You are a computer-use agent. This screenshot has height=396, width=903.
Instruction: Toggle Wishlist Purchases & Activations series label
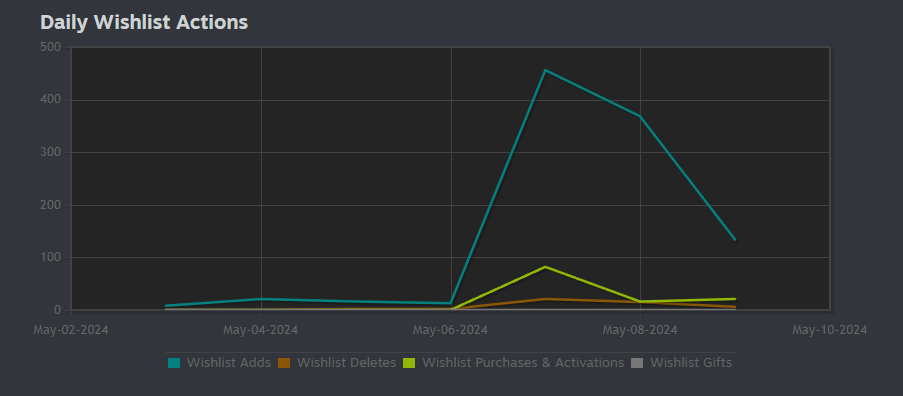click(x=523, y=363)
